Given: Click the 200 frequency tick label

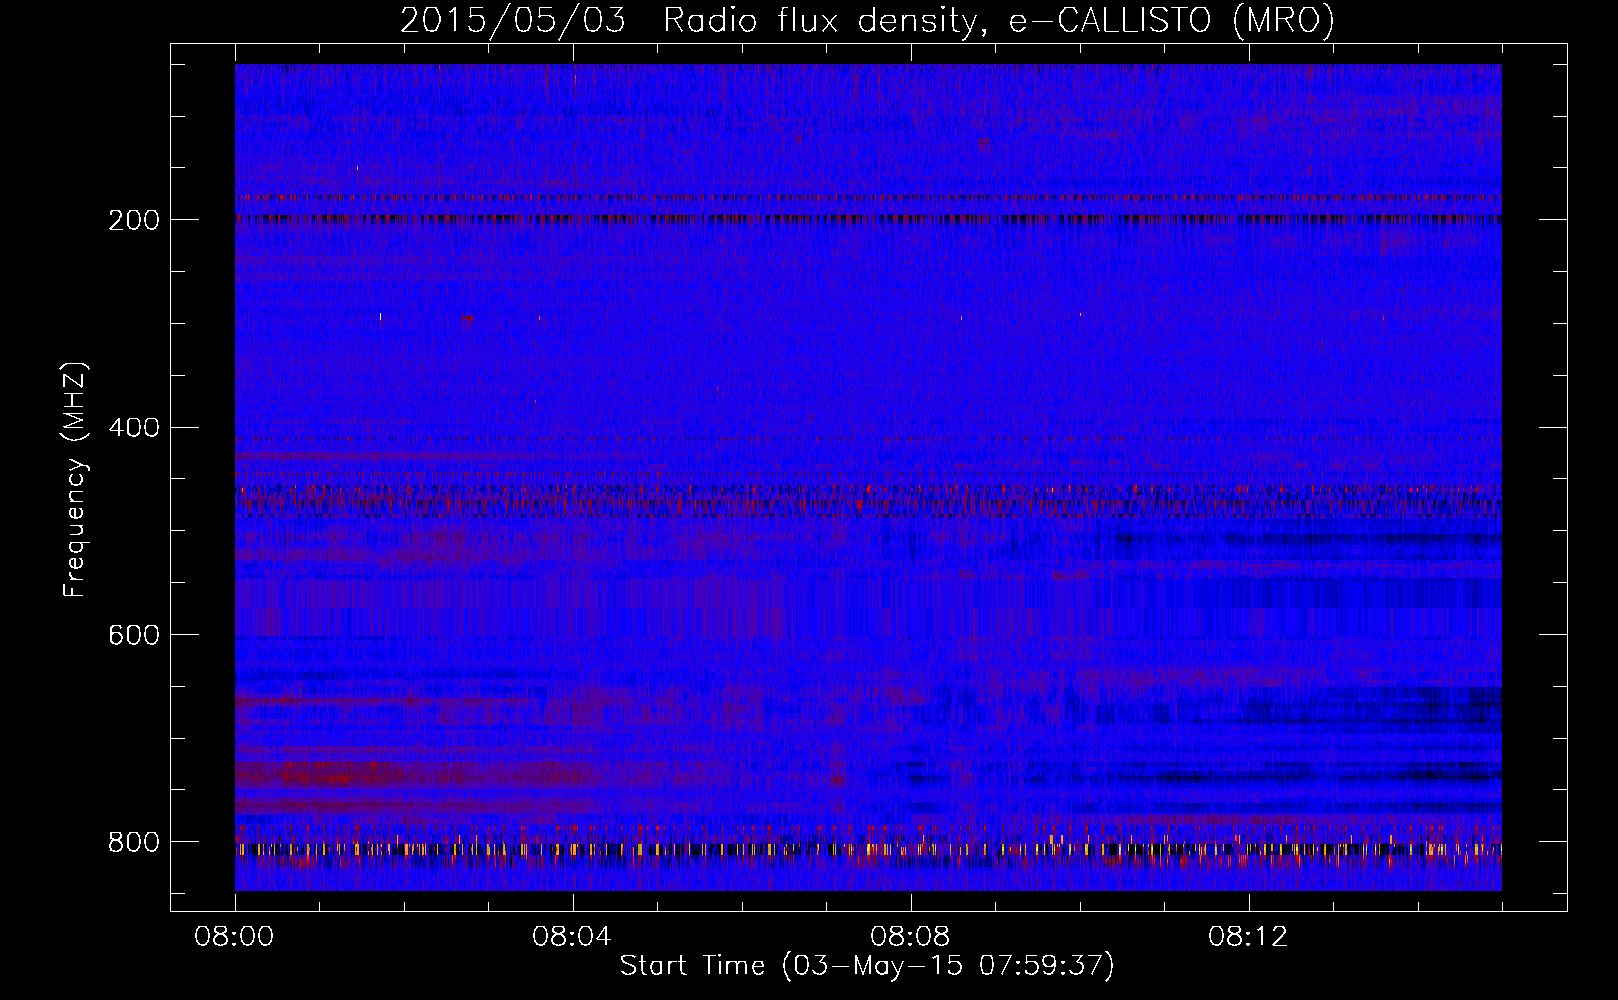Looking at the screenshot, I should click(x=133, y=221).
